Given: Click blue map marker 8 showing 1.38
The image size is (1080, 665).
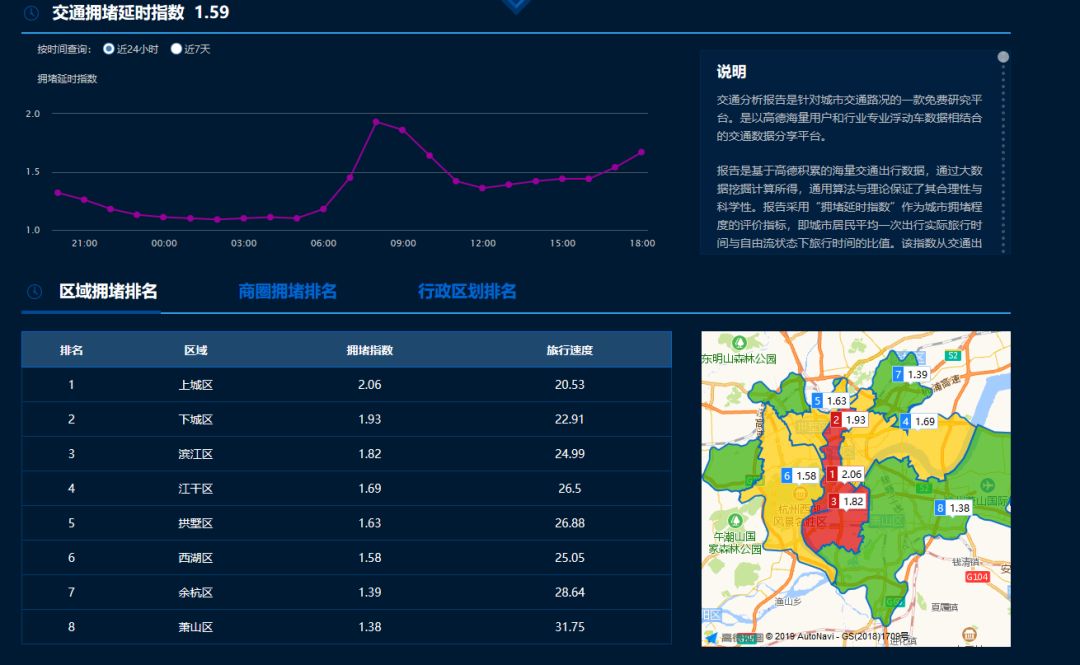Looking at the screenshot, I should [x=939, y=508].
